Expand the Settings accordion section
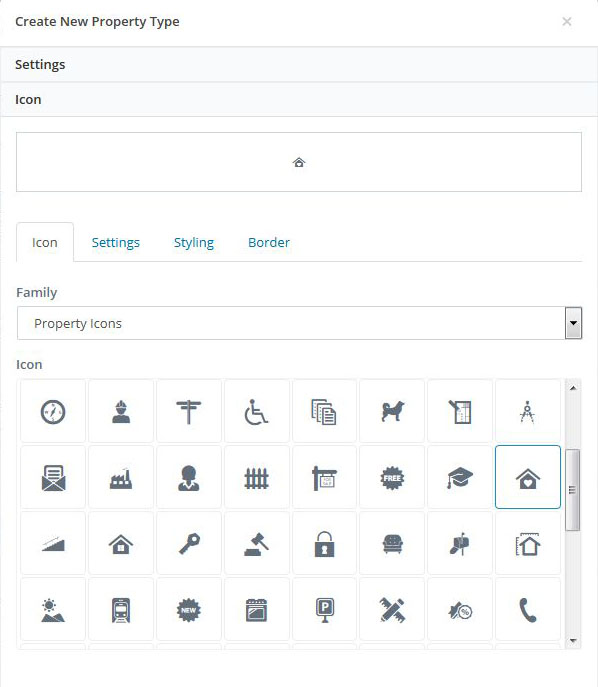The width and height of the screenshot is (598, 687). (x=299, y=64)
